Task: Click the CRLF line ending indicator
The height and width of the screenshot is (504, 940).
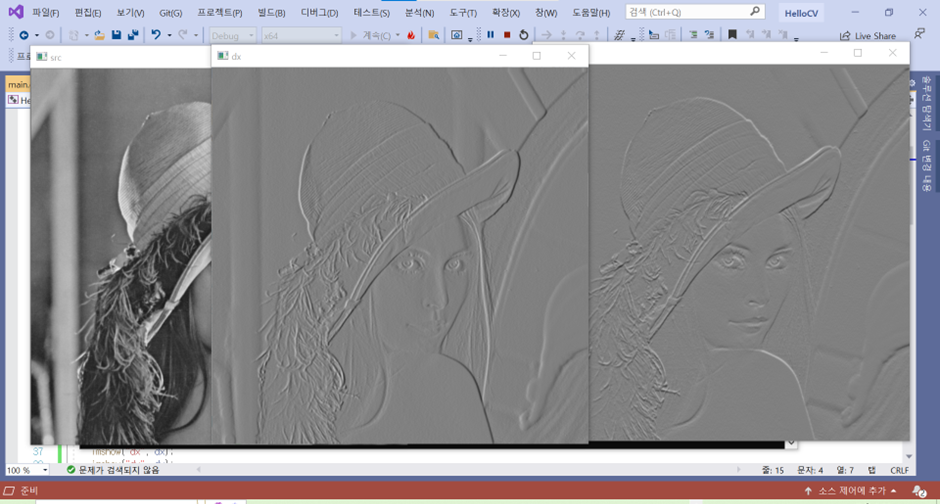Action: (x=899, y=470)
